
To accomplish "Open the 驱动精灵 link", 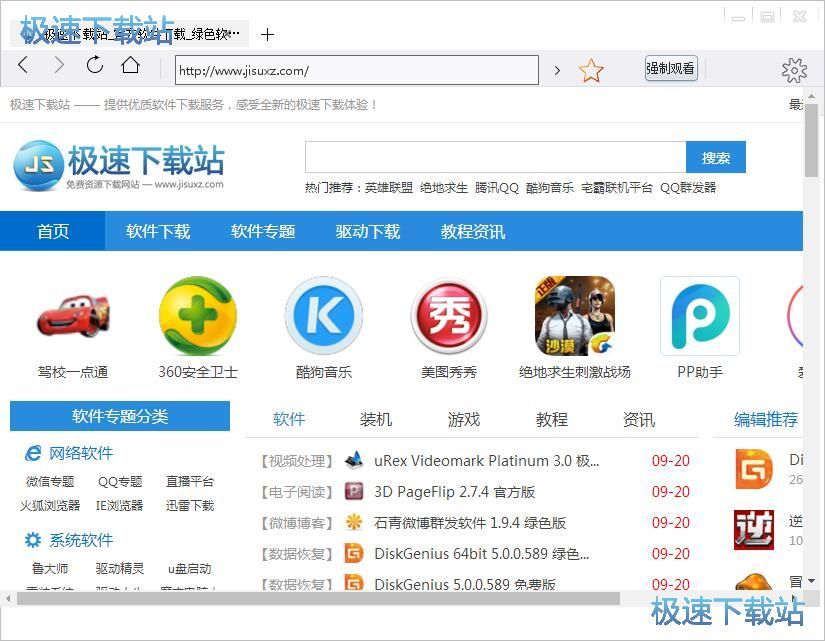I will pyautogui.click(x=119, y=568).
